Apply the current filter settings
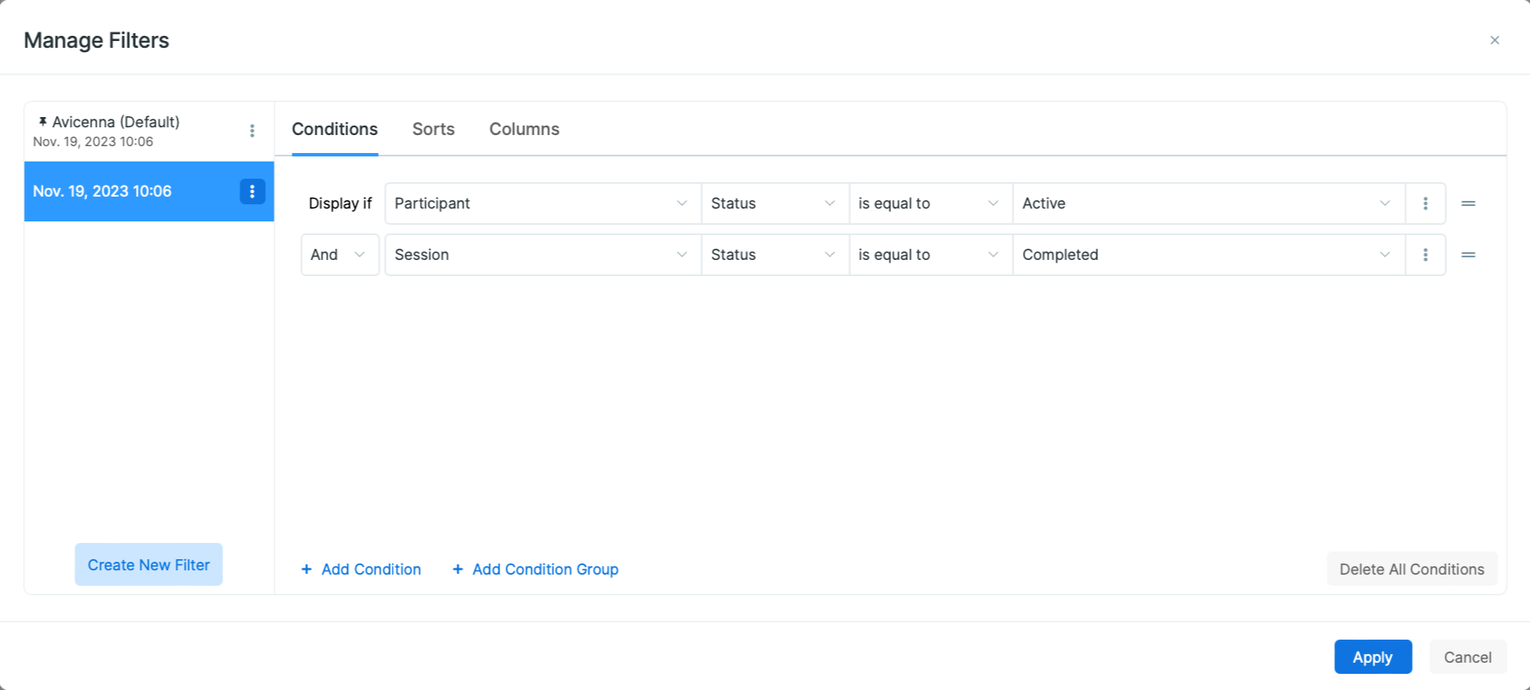1530x690 pixels. tap(1373, 657)
